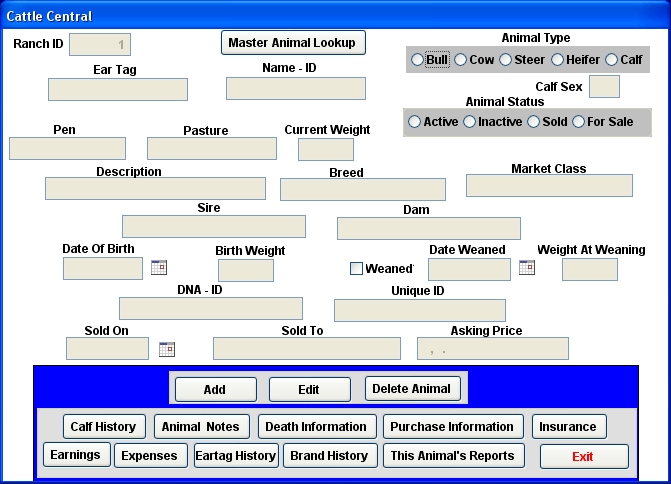Mark animal status as For Sale
The width and height of the screenshot is (671, 484).
pos(579,122)
